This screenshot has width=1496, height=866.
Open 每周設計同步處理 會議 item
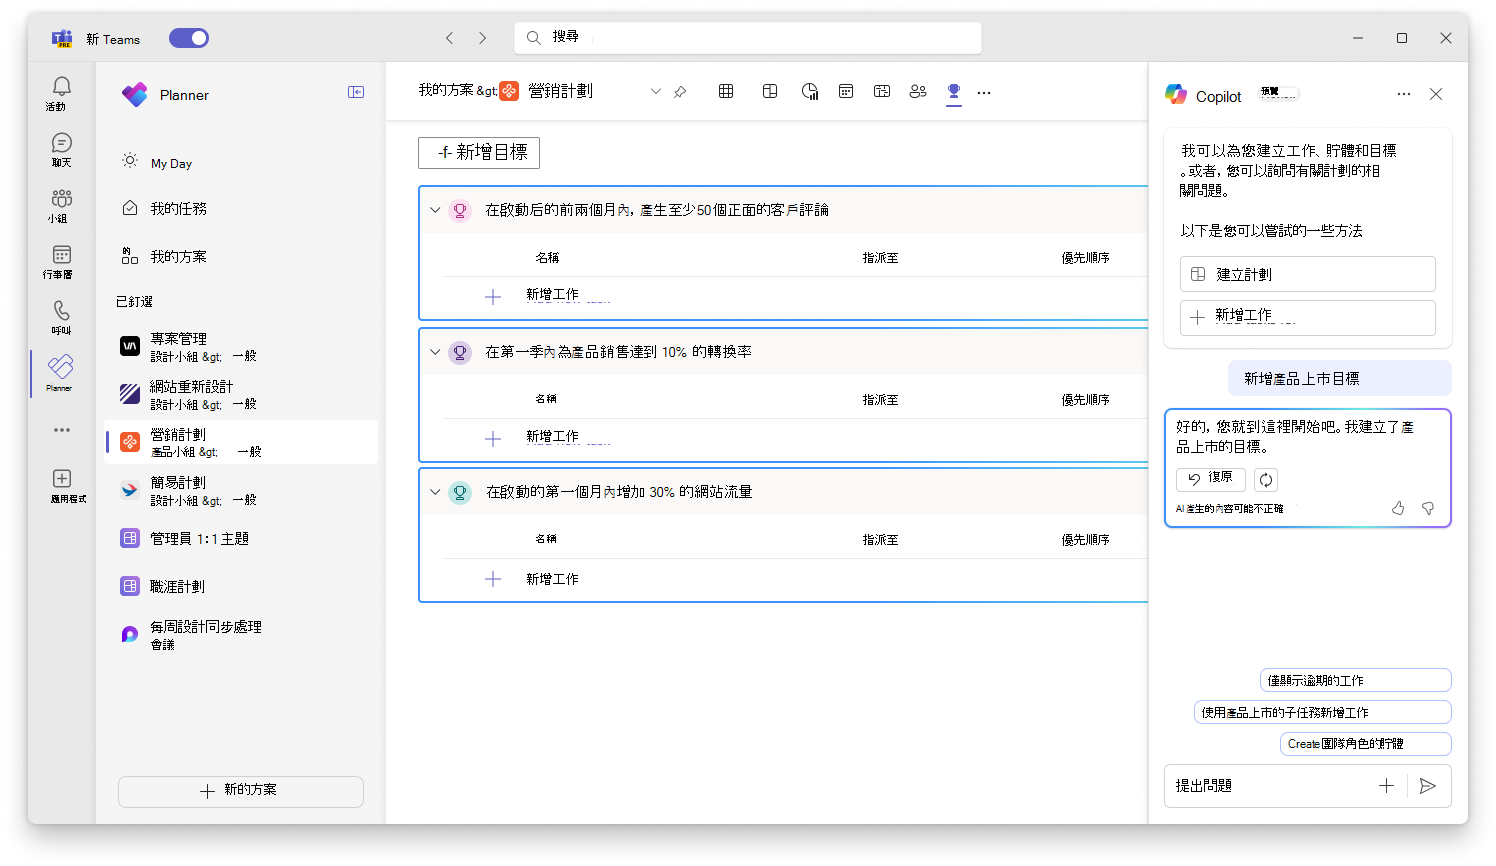click(241, 634)
